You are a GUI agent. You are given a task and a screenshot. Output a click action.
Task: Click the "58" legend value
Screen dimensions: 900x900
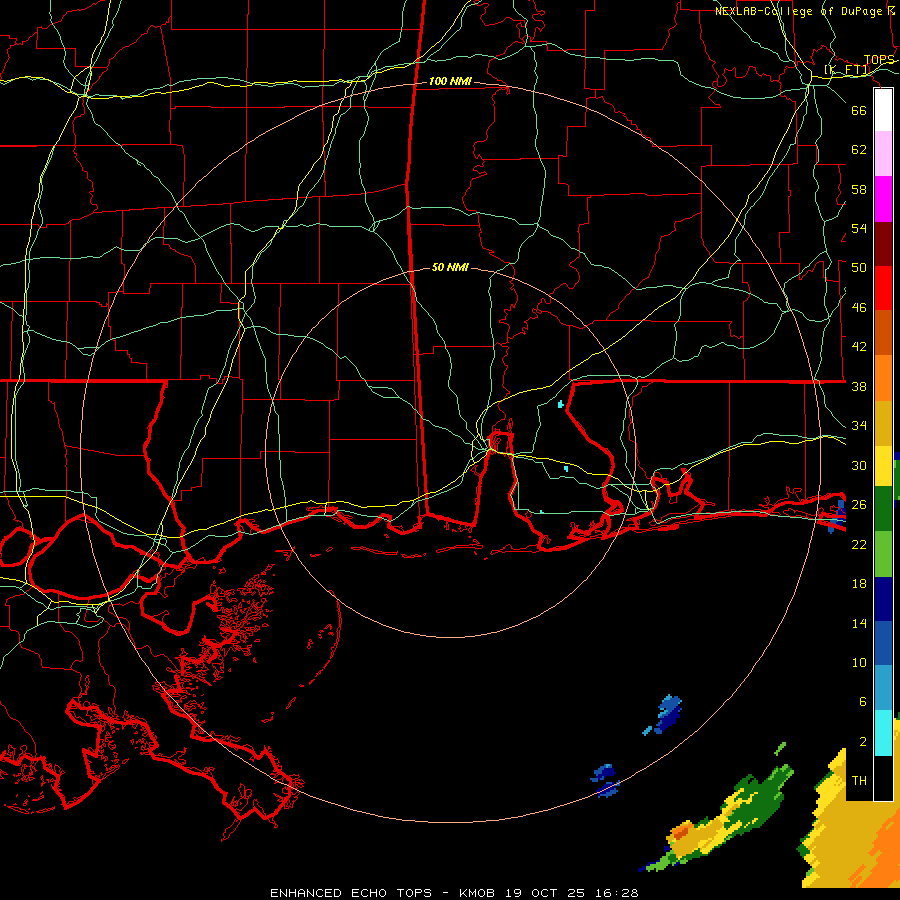[x=859, y=189]
